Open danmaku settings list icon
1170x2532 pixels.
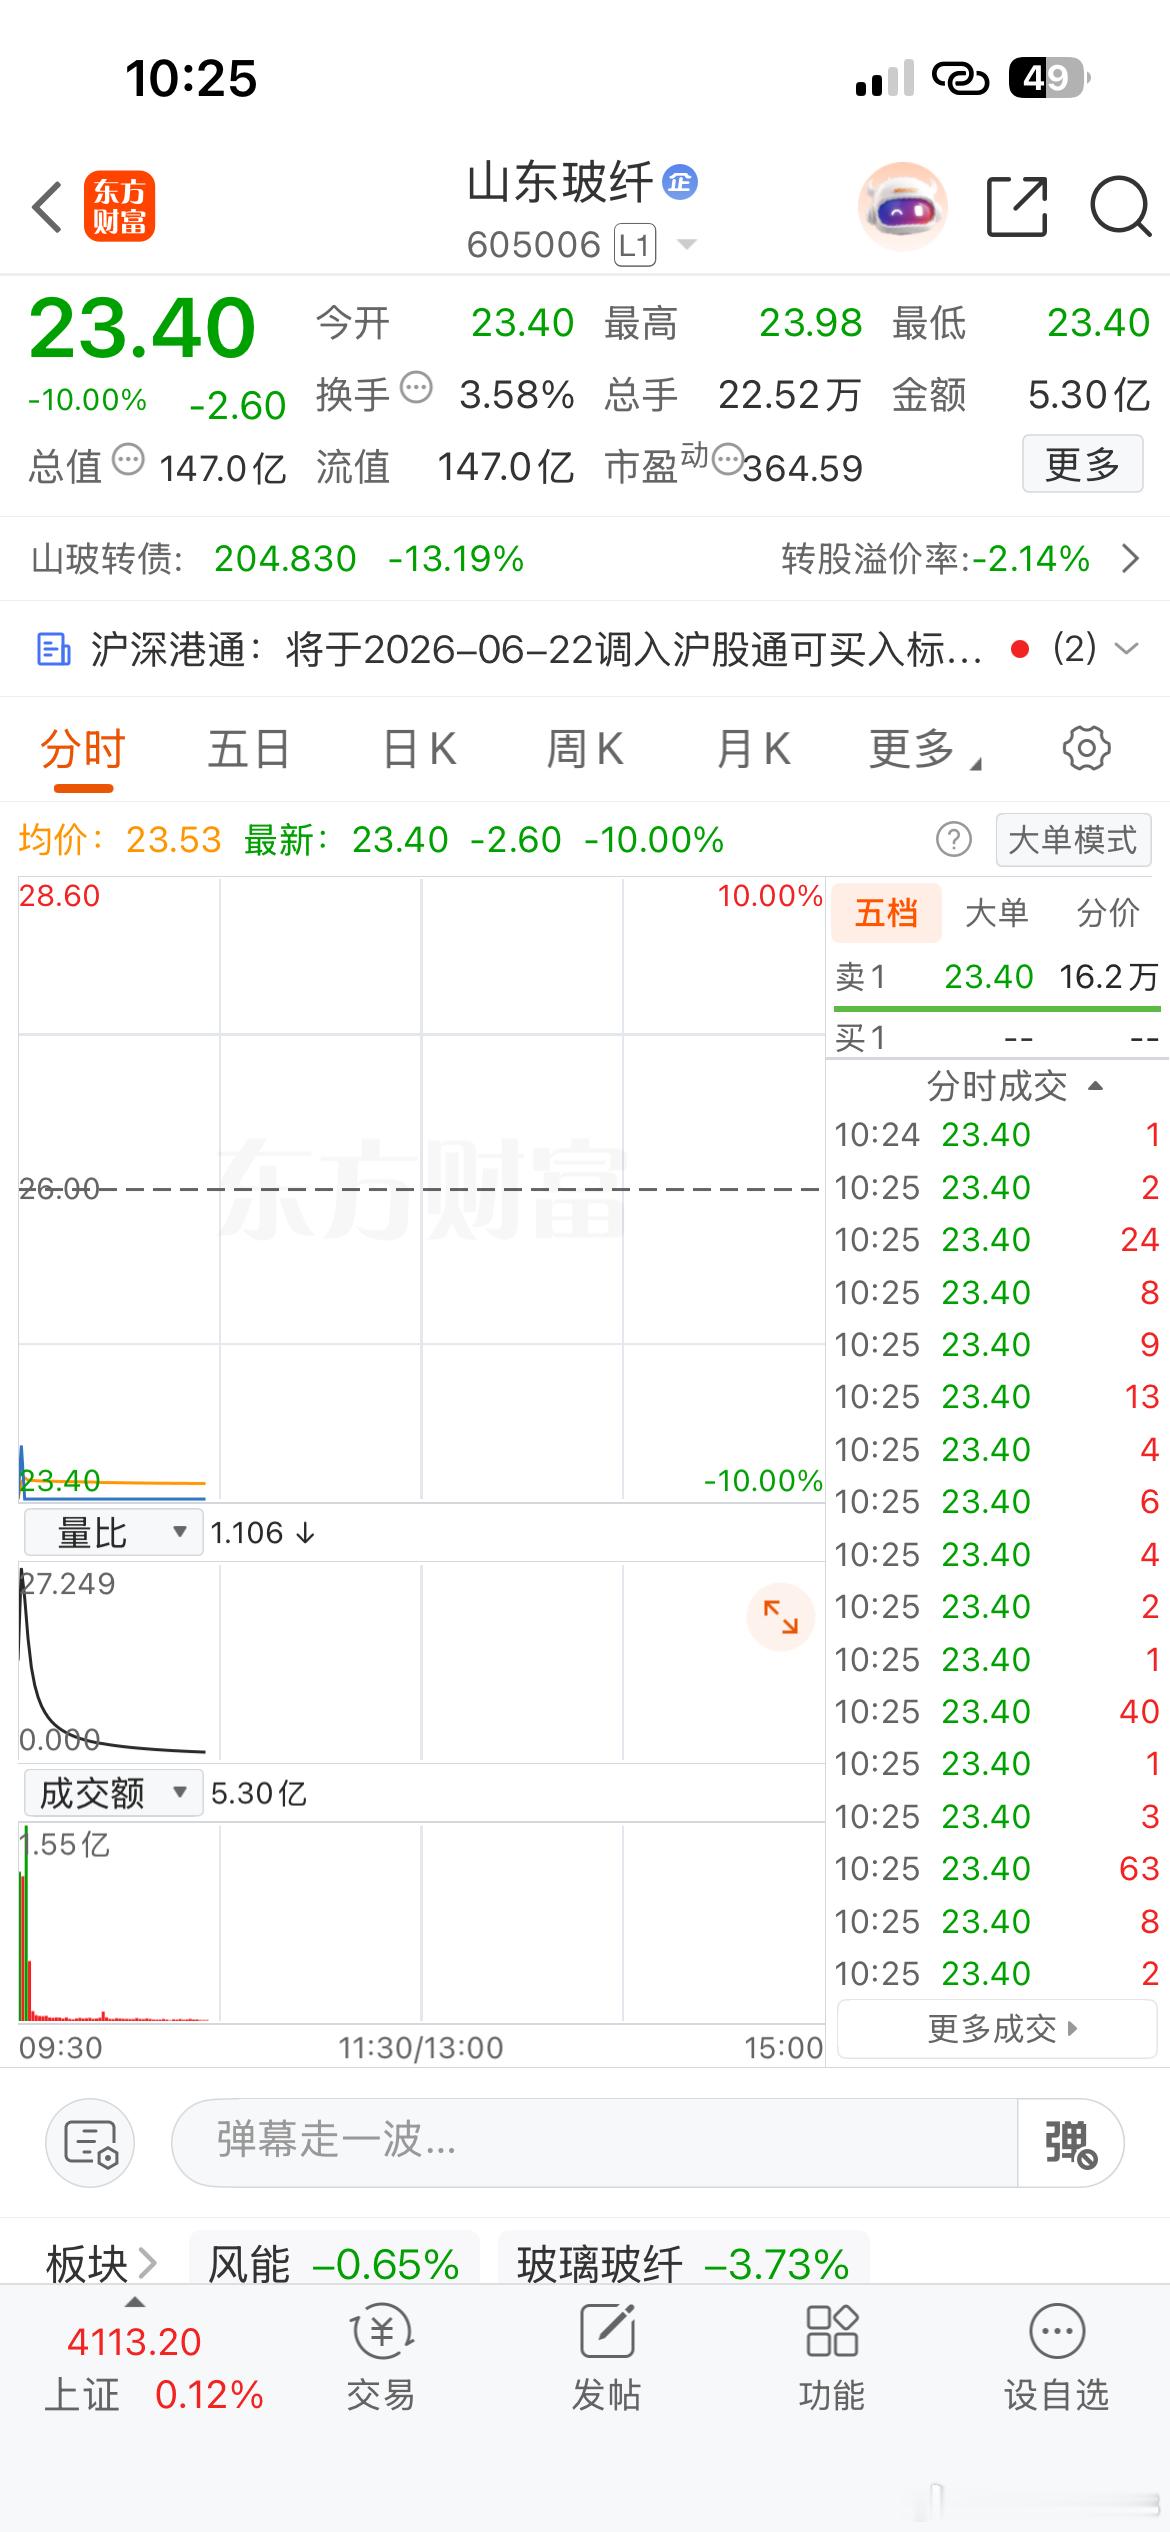(x=90, y=2143)
